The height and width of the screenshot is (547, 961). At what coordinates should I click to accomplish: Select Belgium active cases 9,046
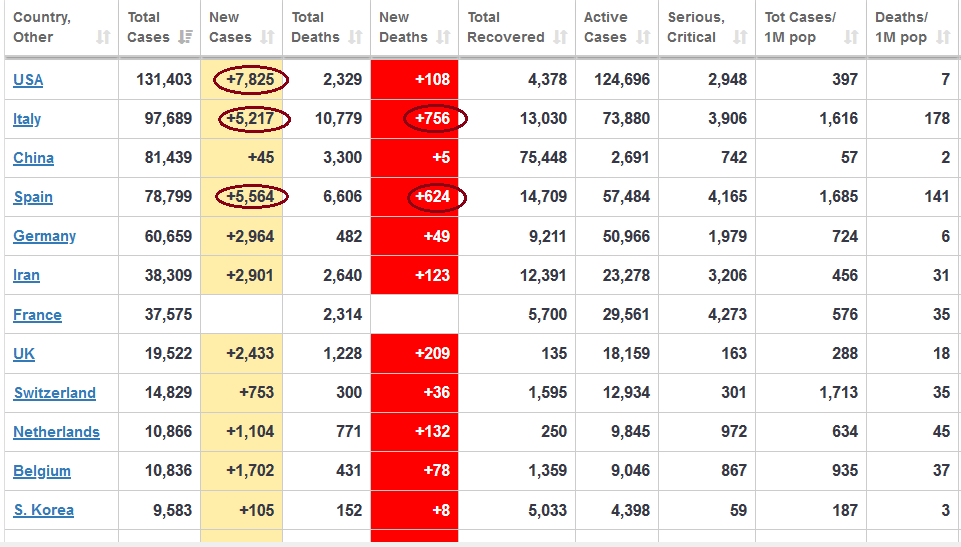(x=630, y=472)
